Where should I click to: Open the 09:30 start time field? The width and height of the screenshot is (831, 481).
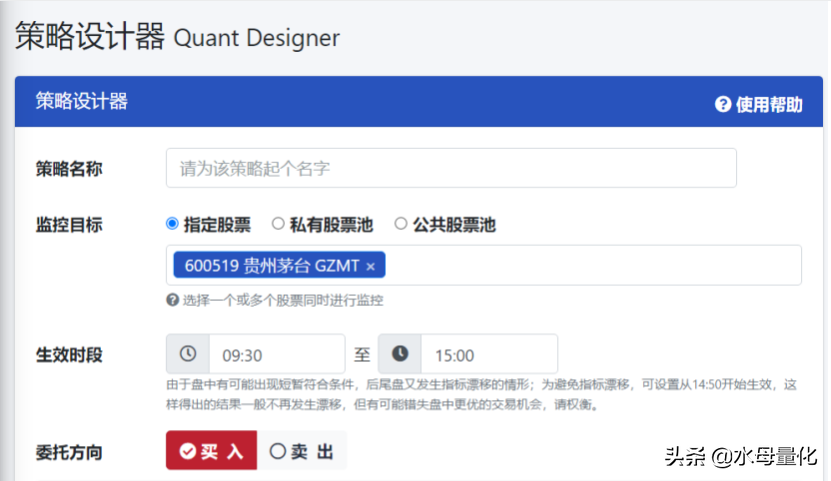[276, 354]
